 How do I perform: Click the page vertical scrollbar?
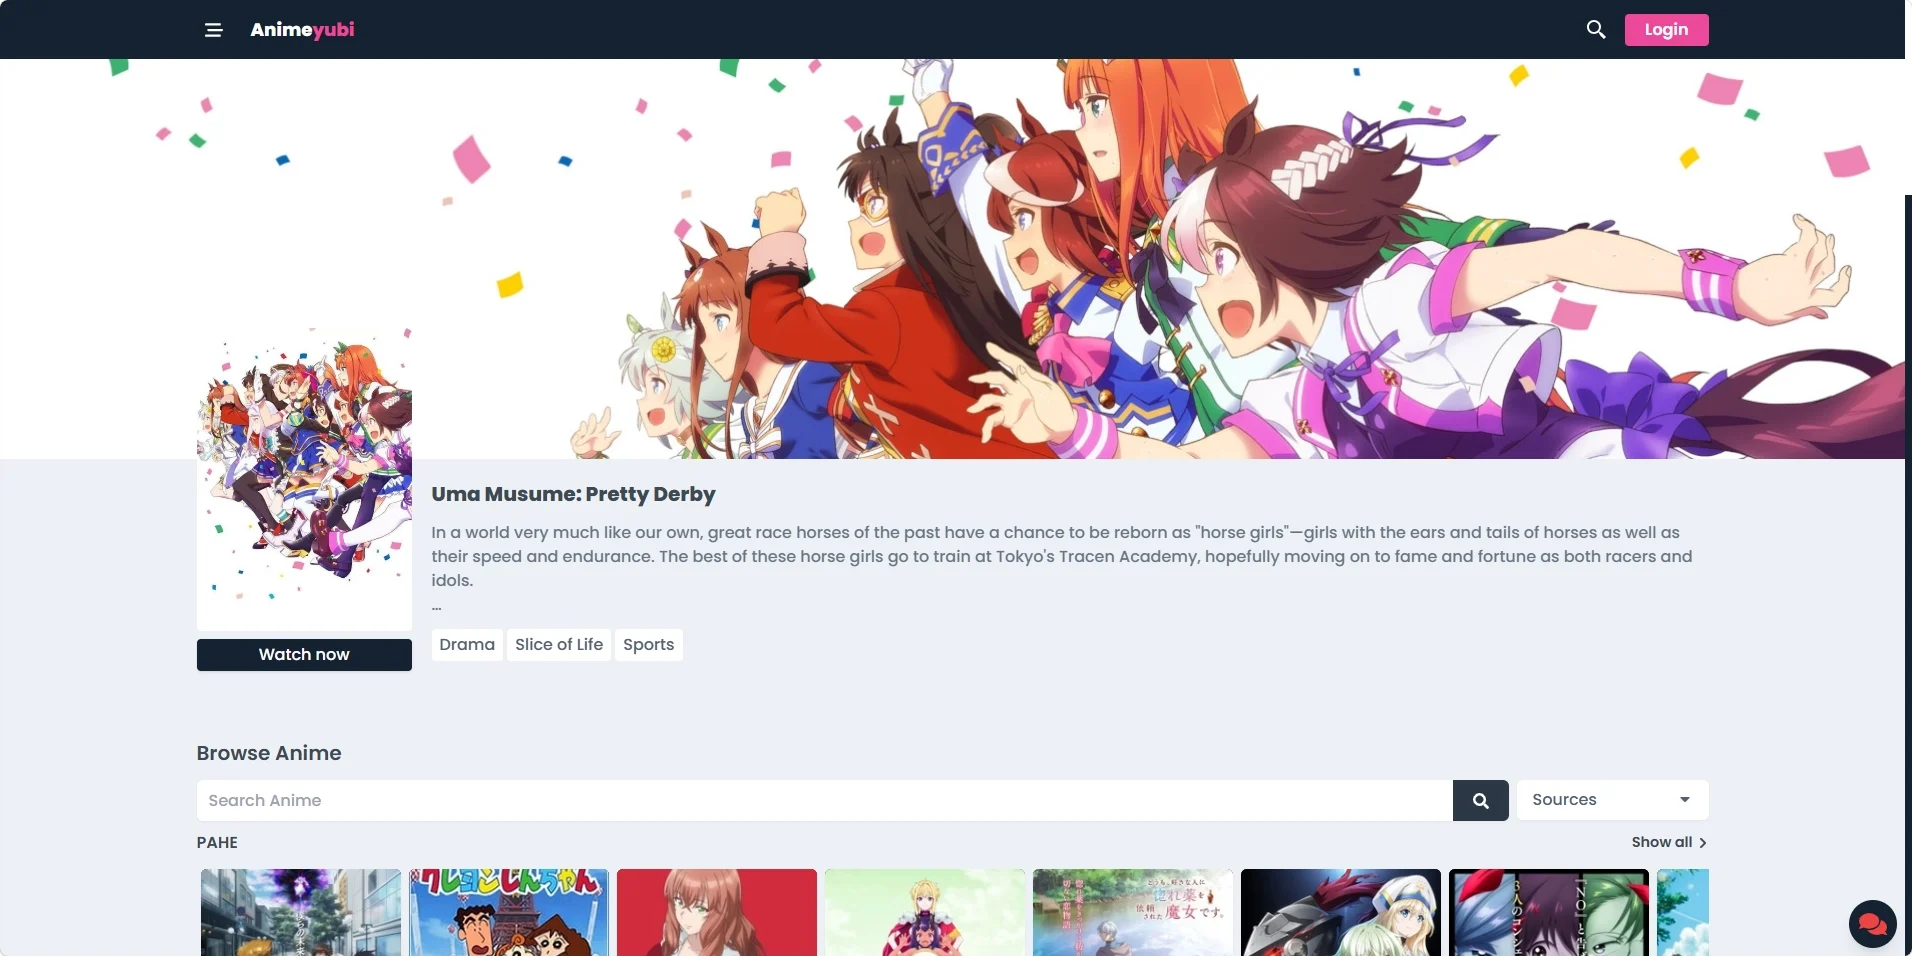[x=1908, y=575]
